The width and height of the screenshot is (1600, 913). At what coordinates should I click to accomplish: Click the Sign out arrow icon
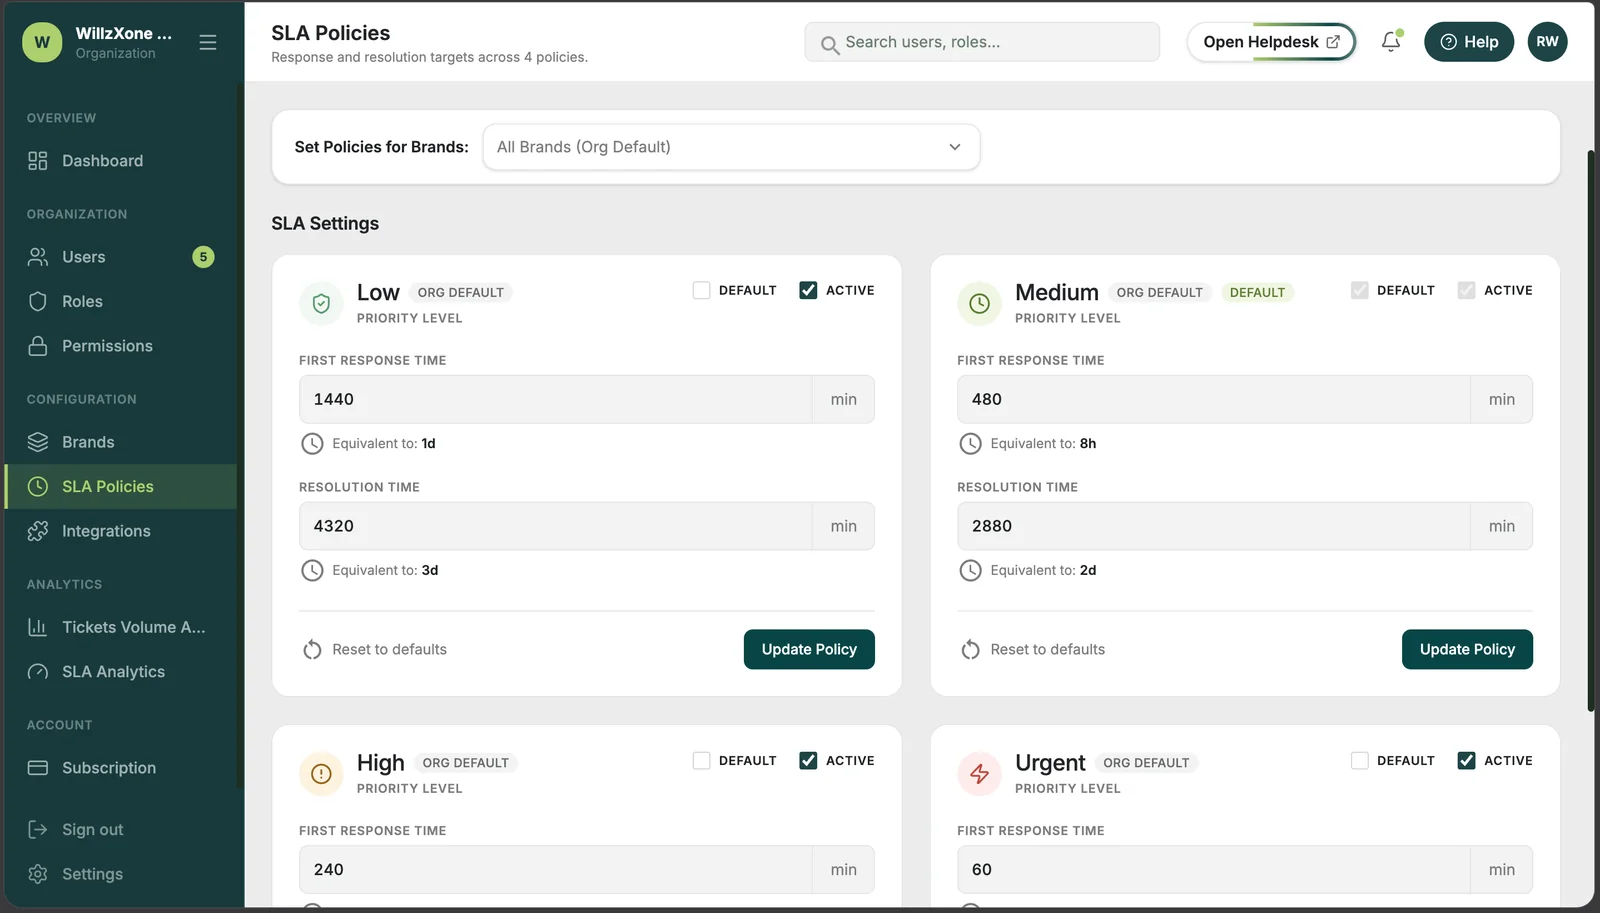38,829
